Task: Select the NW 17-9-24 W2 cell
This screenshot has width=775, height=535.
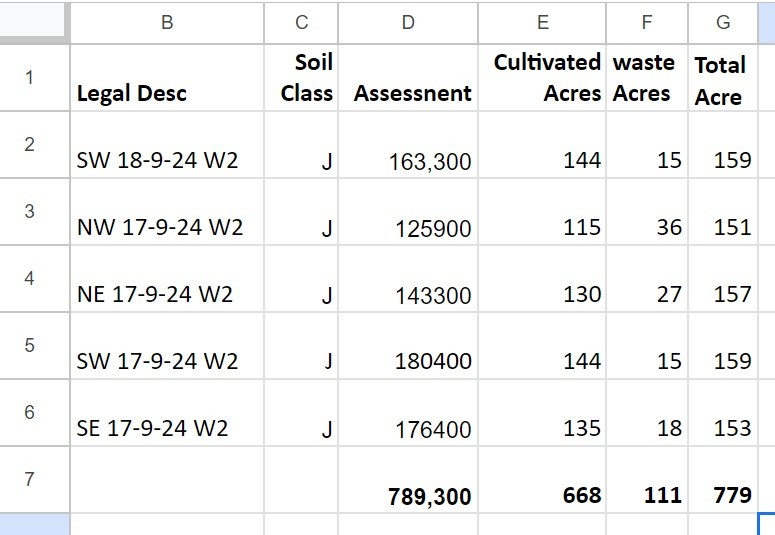Action: pos(167,212)
